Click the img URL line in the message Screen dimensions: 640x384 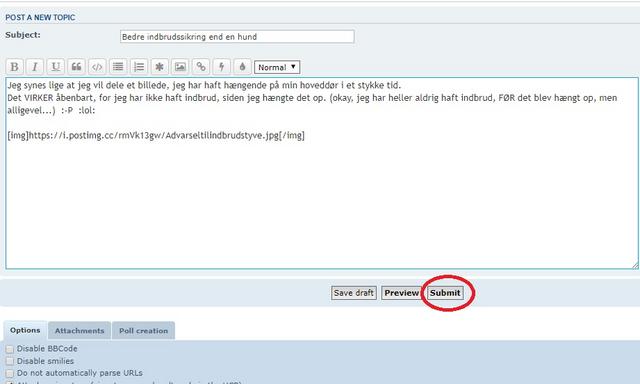pyautogui.click(x=156, y=135)
